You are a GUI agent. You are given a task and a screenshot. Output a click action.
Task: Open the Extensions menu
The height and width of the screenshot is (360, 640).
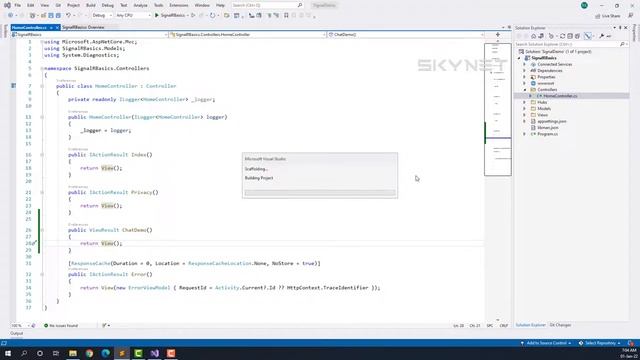(x=179, y=5)
